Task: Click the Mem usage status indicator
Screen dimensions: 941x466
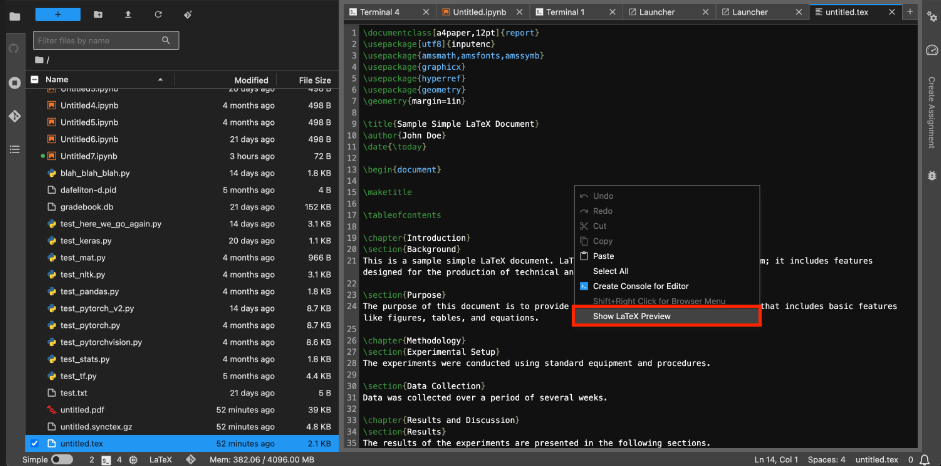Action: pos(262,460)
